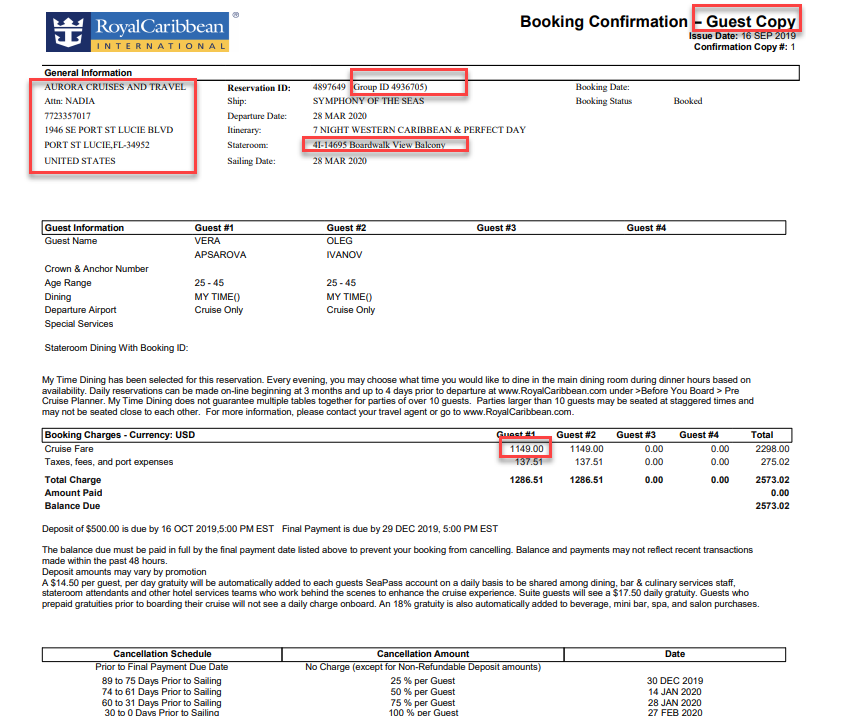Screen dimensions: 849x716
Task: Click the Royal Caribbean crown anchor logo
Action: 68,30
